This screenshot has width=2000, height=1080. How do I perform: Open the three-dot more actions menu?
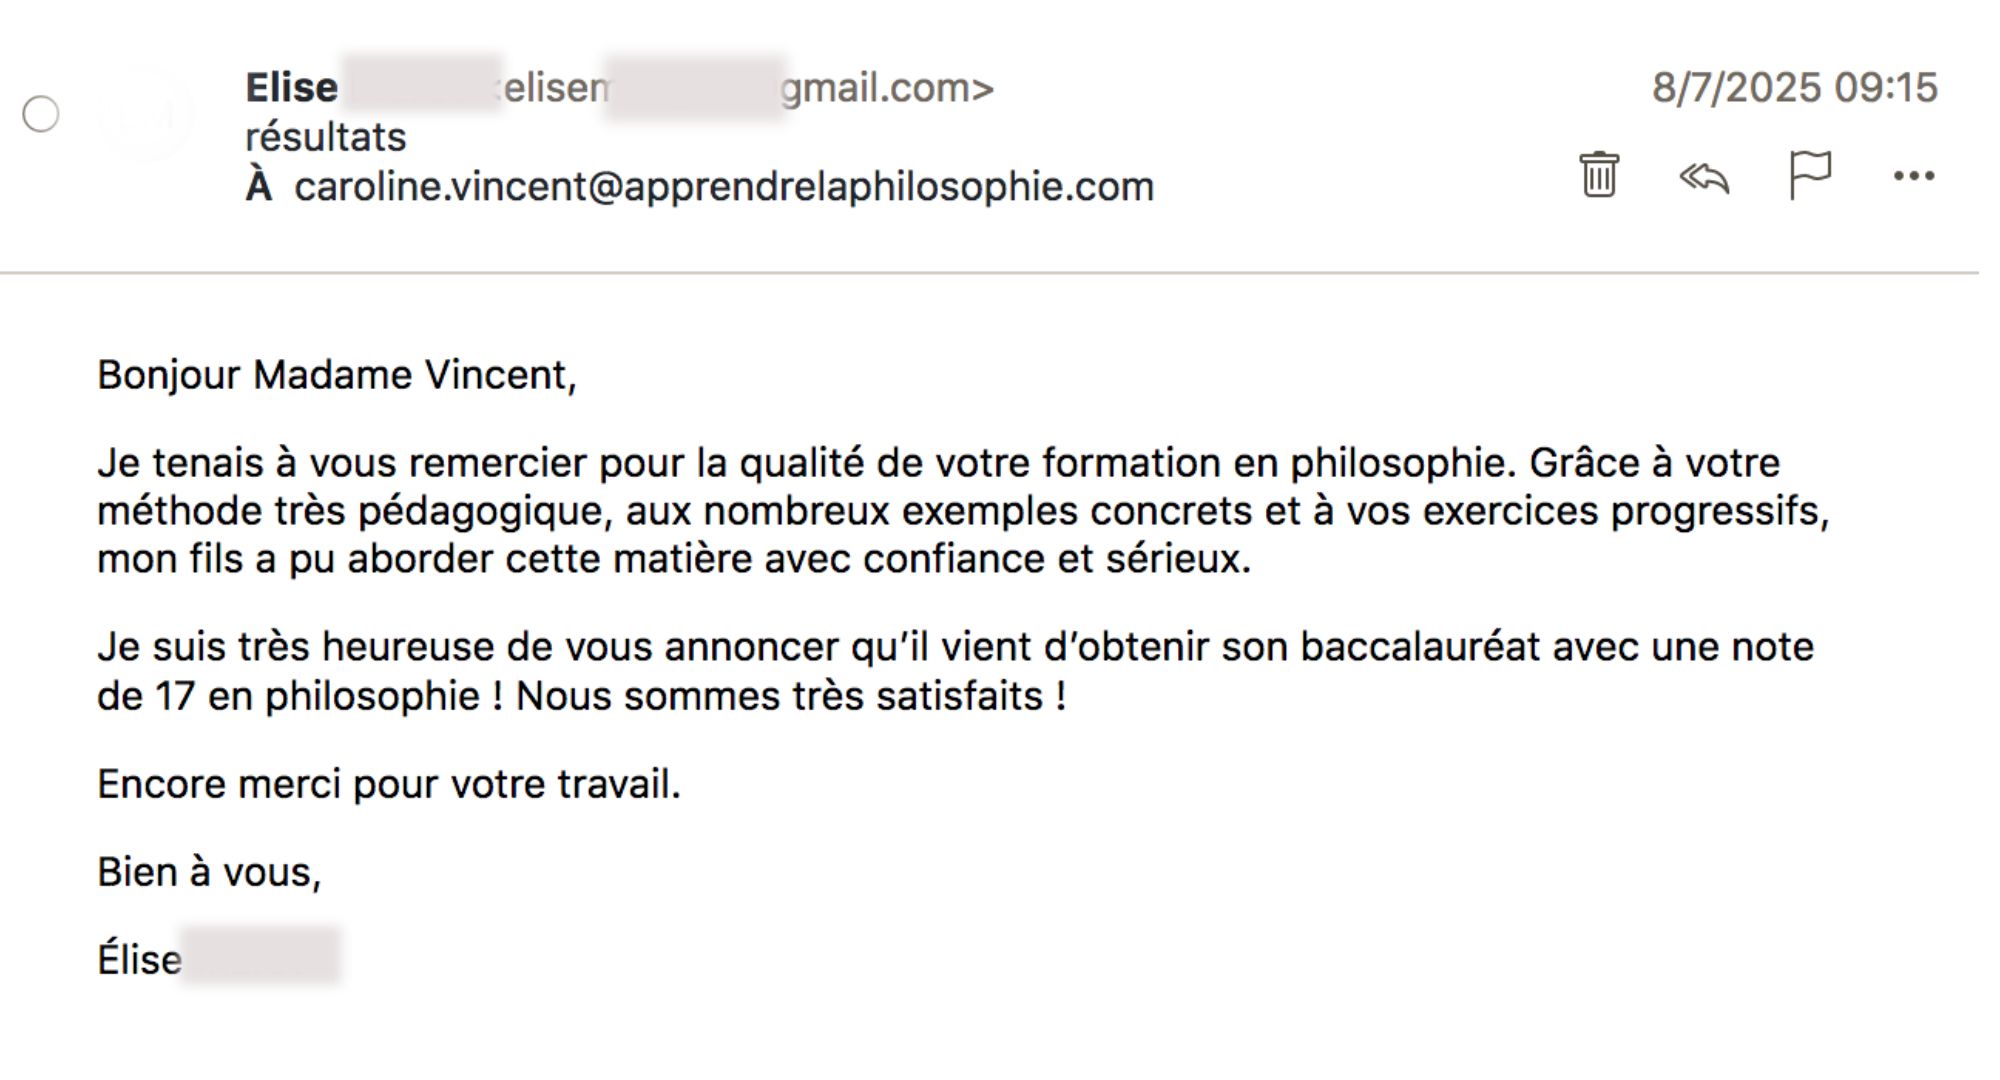1913,177
